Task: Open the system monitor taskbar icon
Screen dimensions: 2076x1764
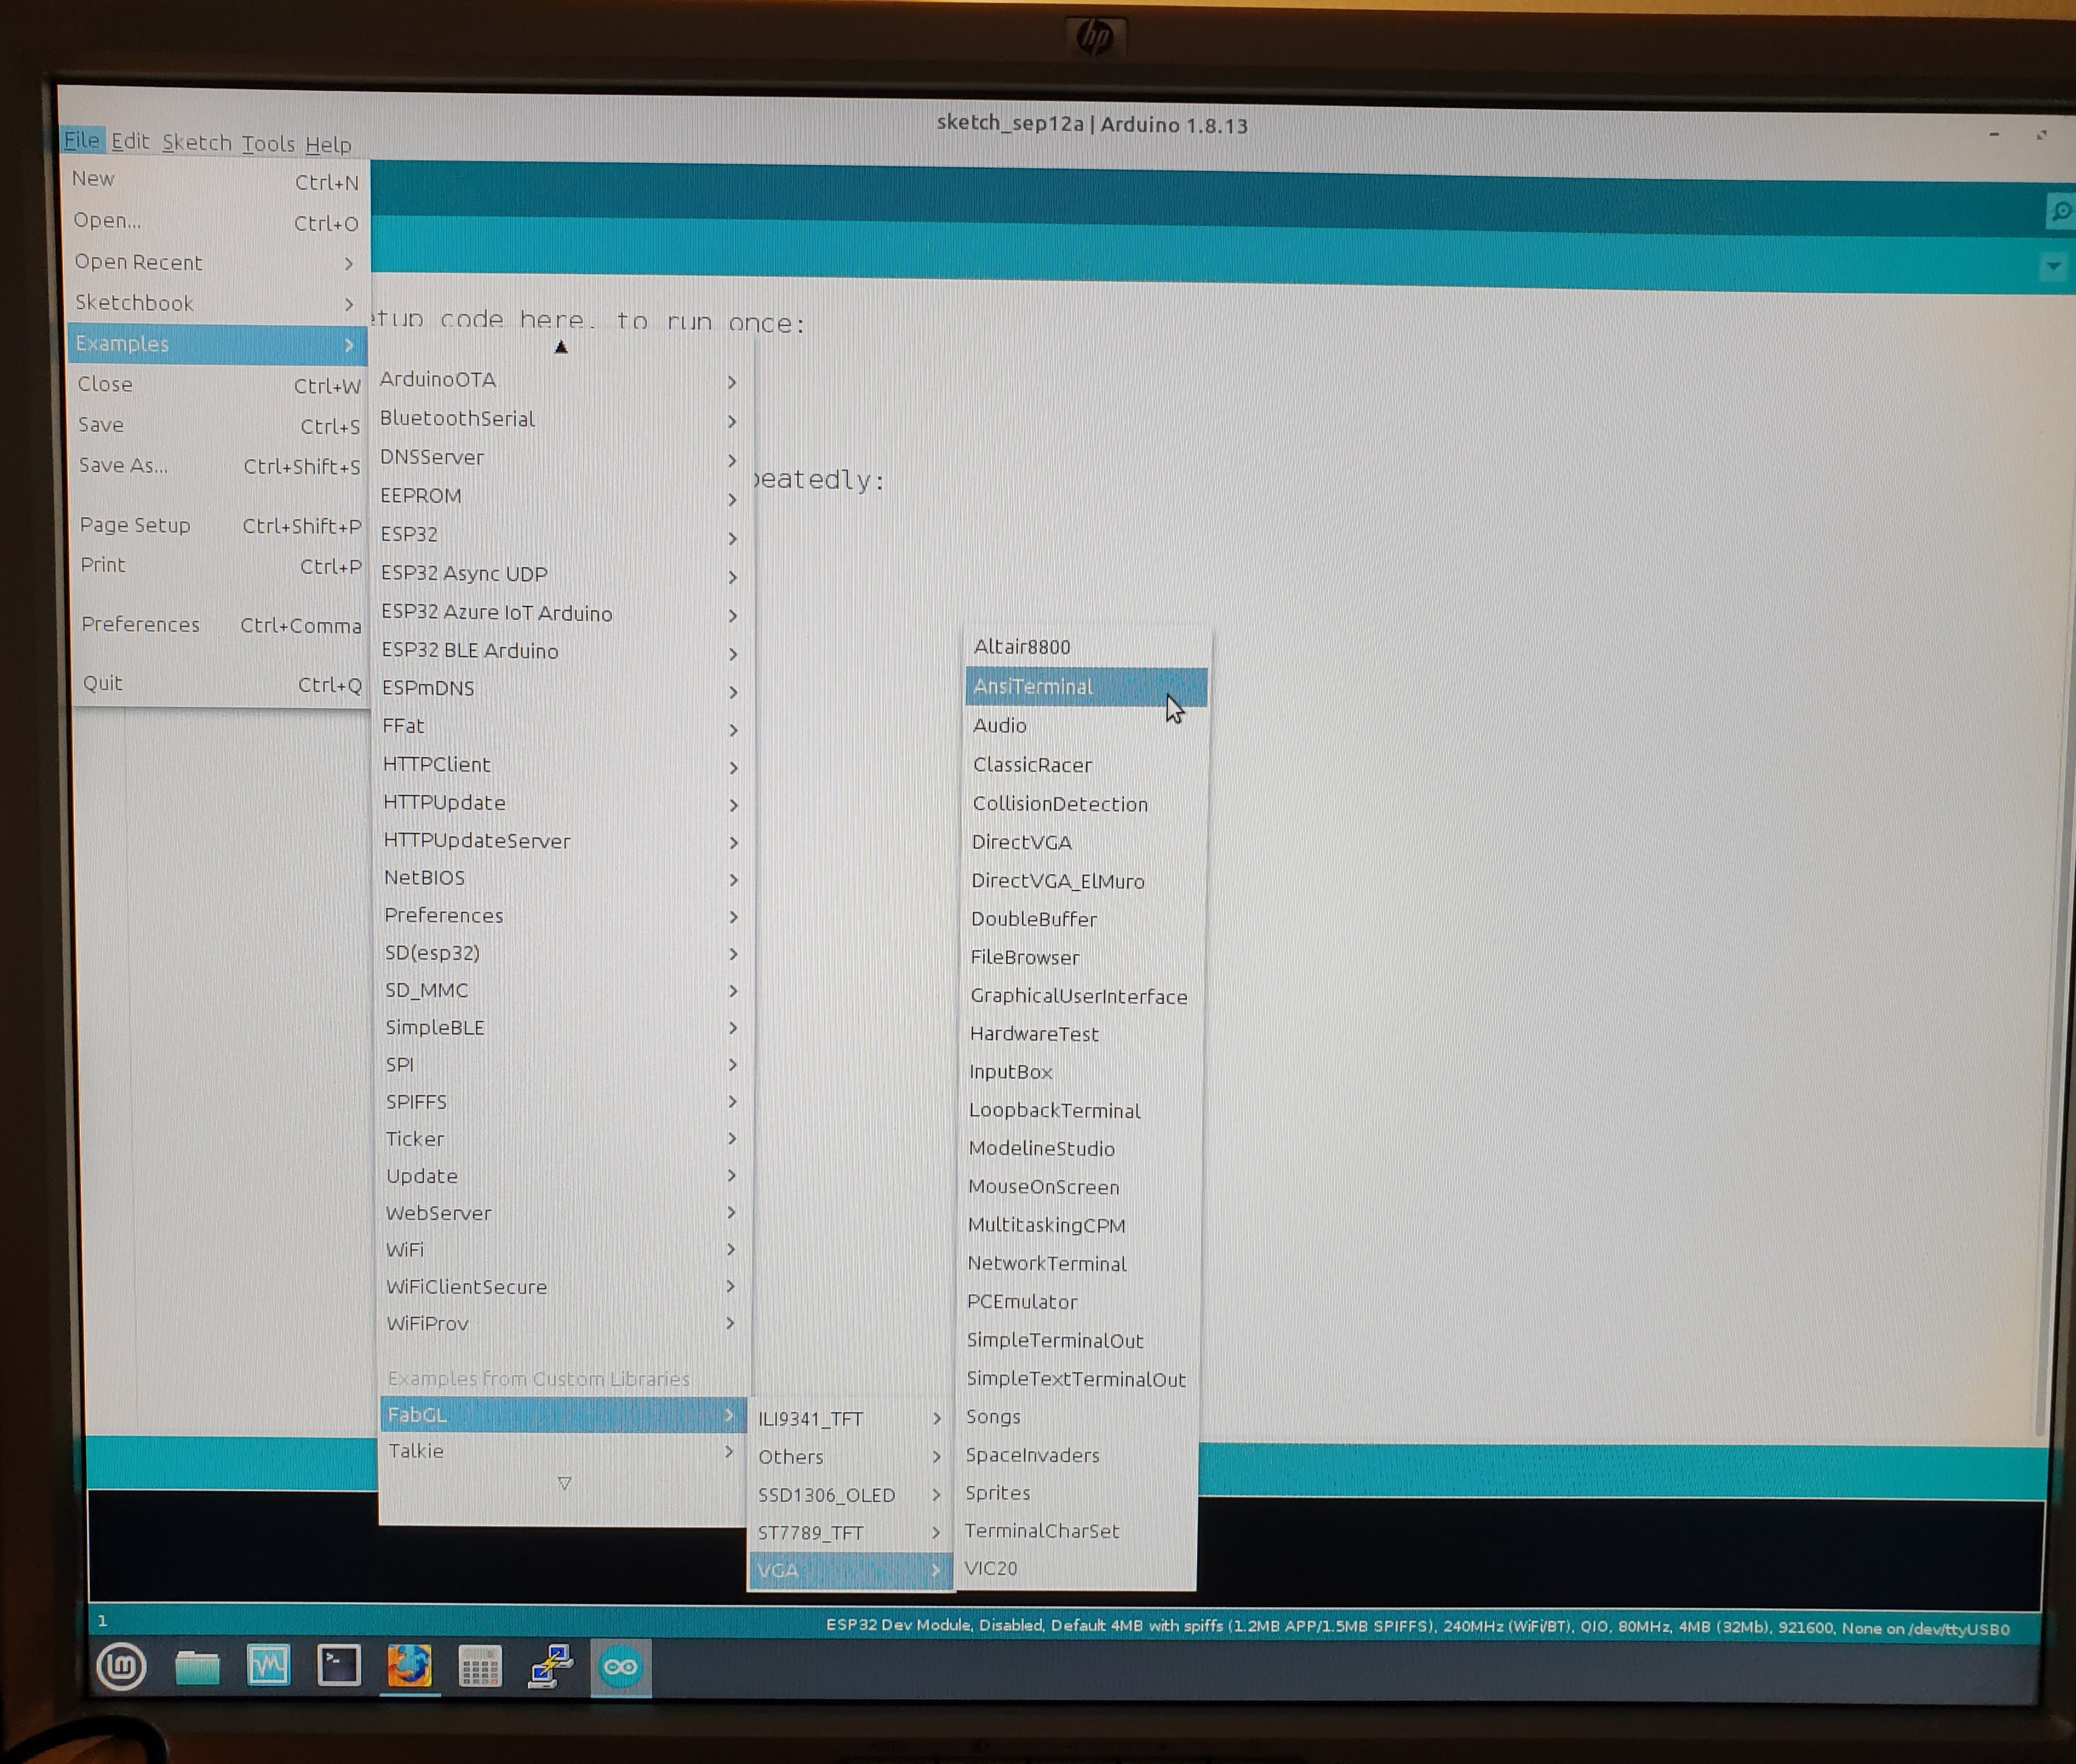Action: coord(268,1666)
